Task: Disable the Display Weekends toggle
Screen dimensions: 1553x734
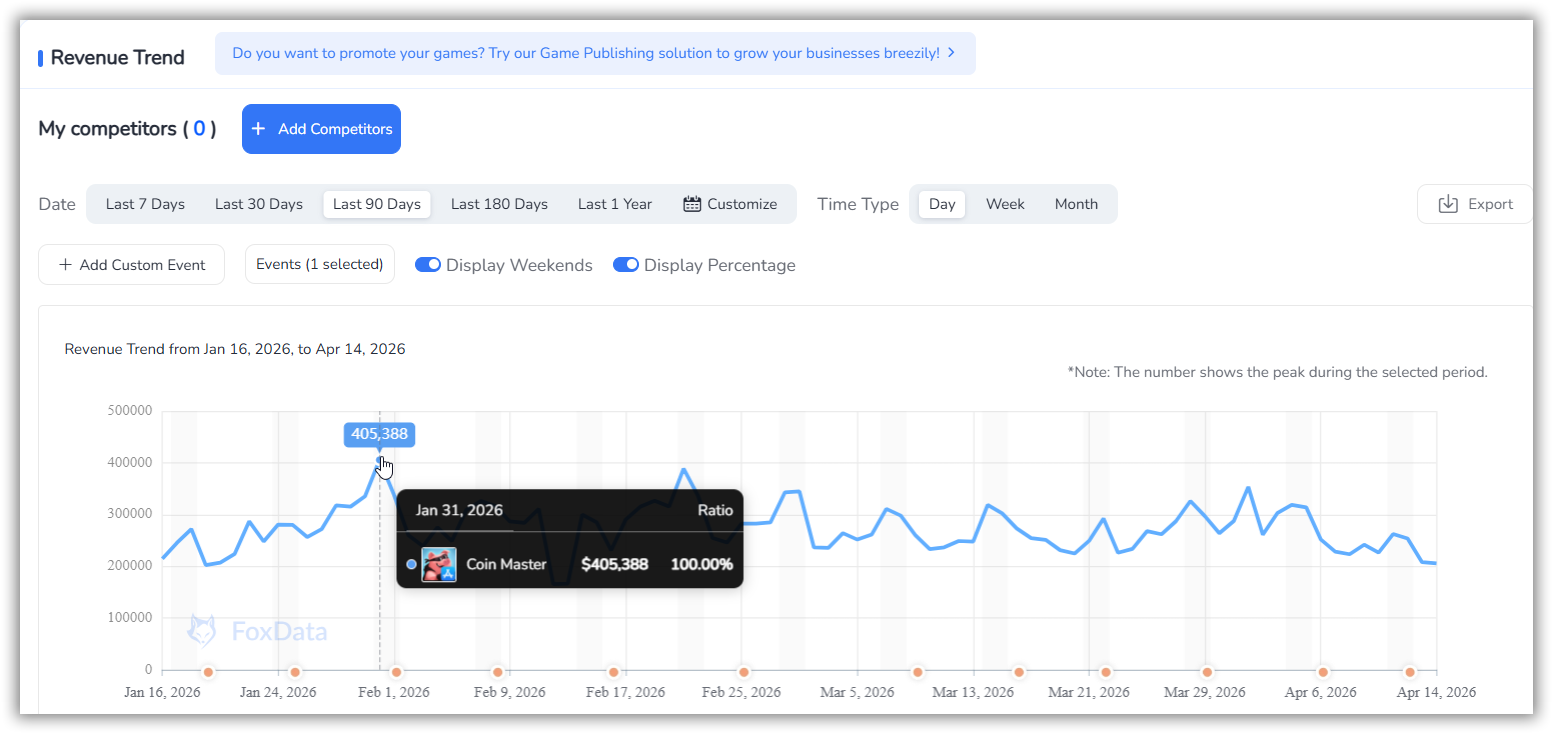Action: [428, 264]
